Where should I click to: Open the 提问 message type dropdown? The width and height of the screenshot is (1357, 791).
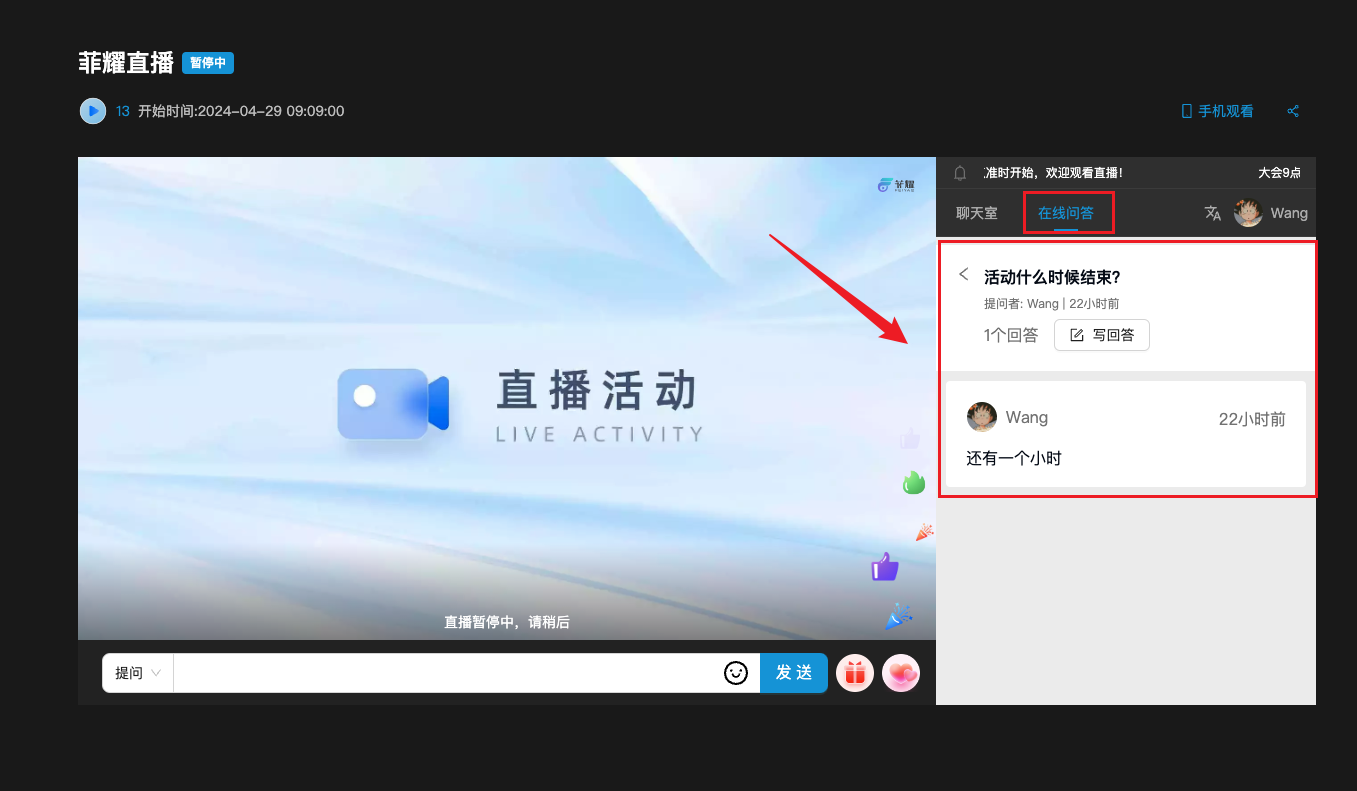(138, 673)
